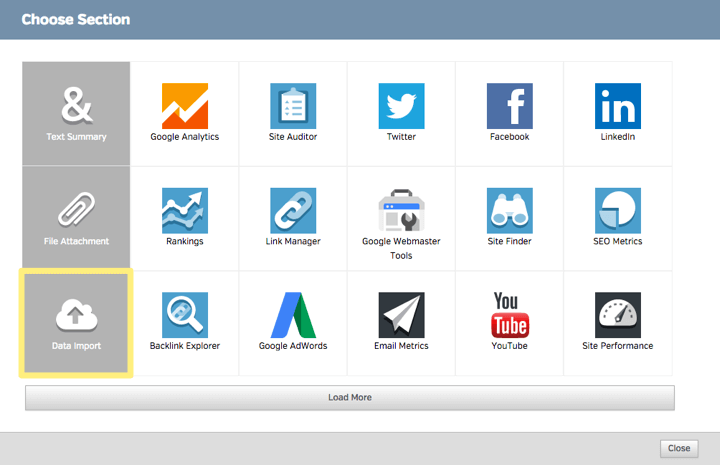Image resolution: width=720 pixels, height=465 pixels.
Task: Select the Site Finder binoculars icon
Action: click(x=510, y=211)
